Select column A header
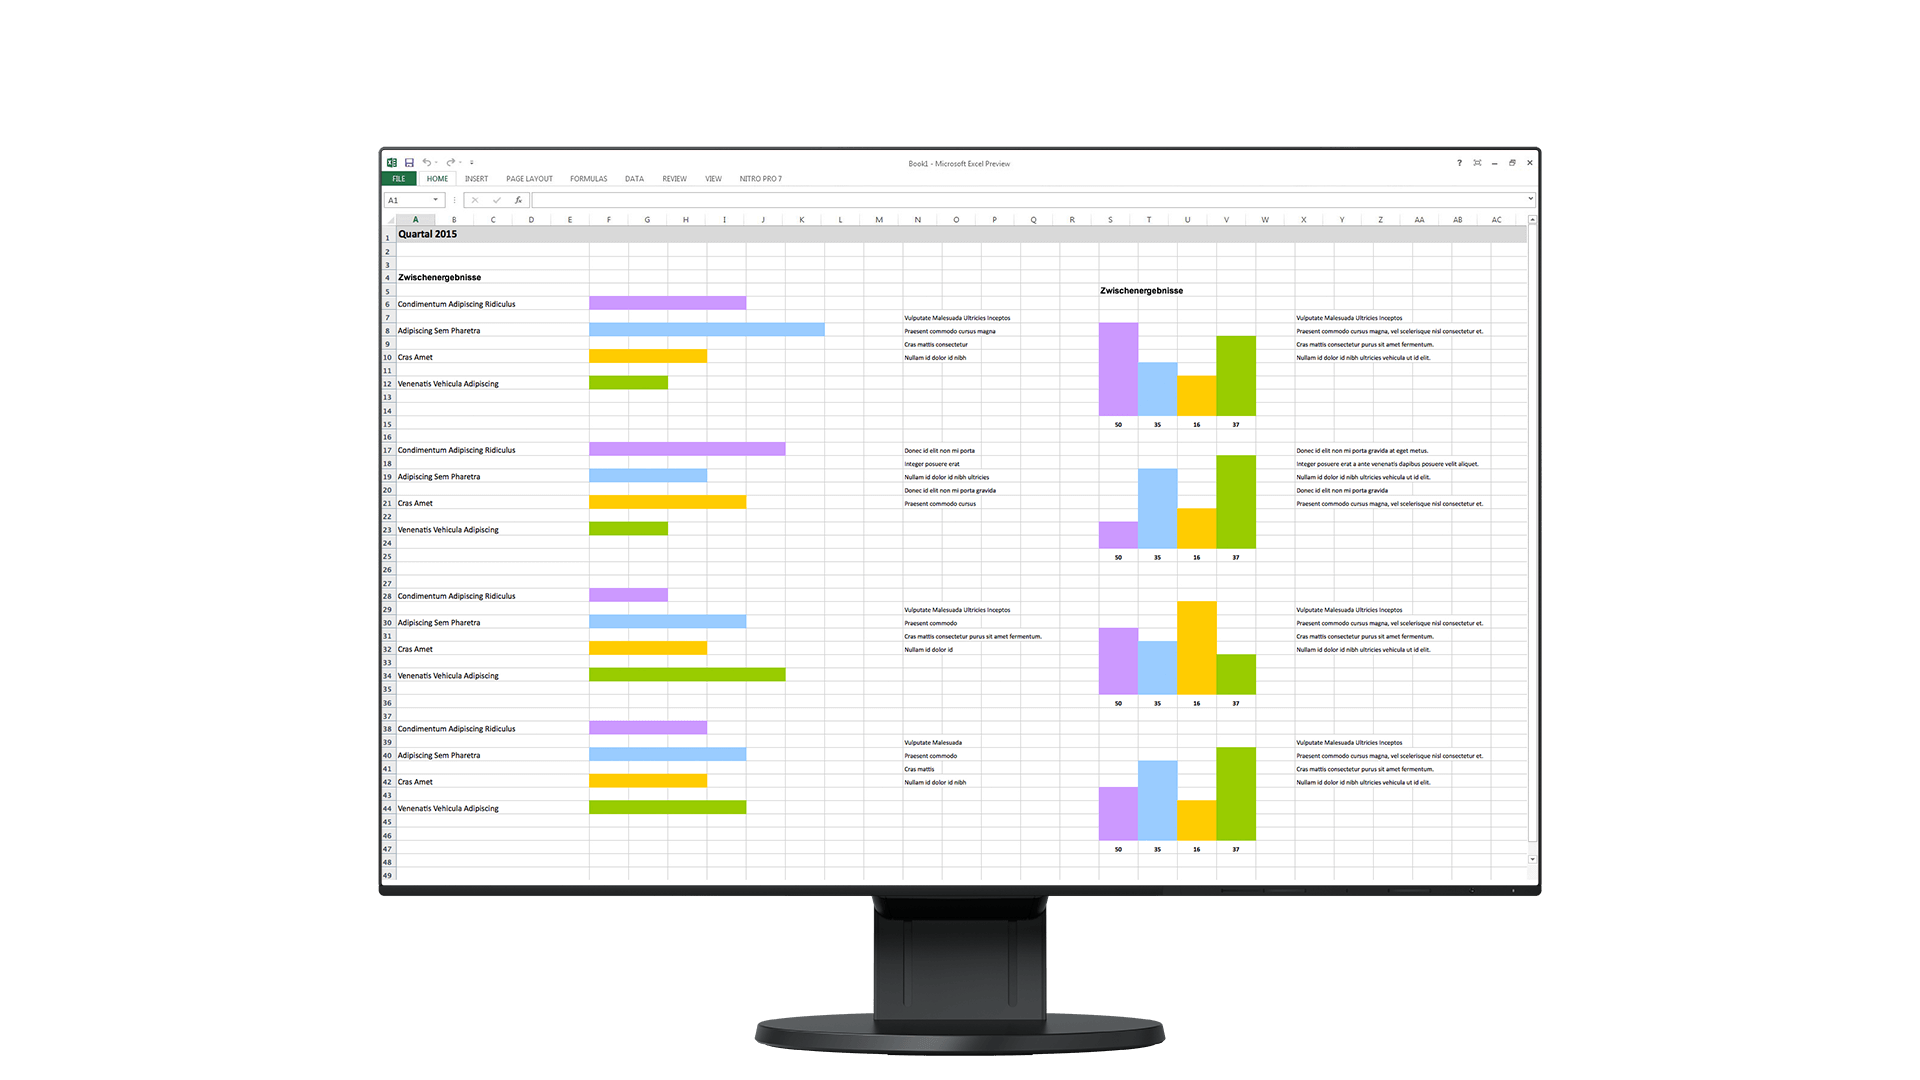The image size is (1920, 1080). pos(415,220)
